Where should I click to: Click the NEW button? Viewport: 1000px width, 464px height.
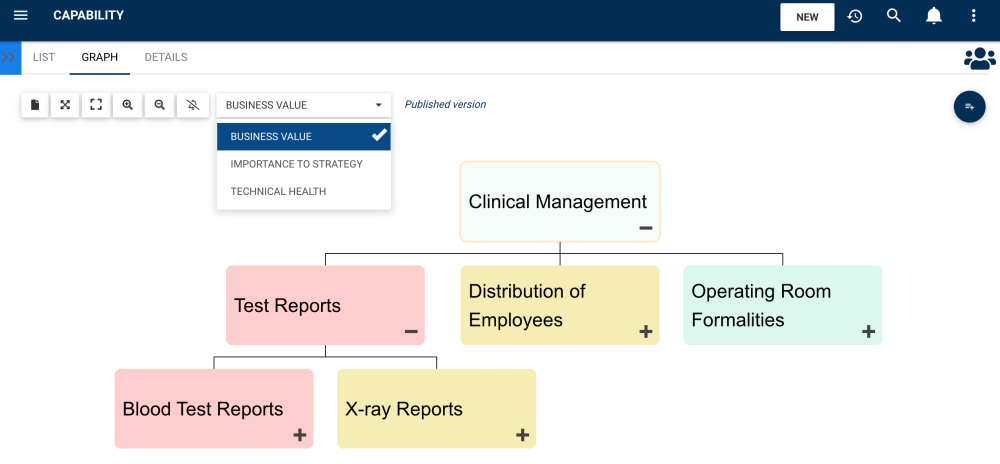pos(807,17)
